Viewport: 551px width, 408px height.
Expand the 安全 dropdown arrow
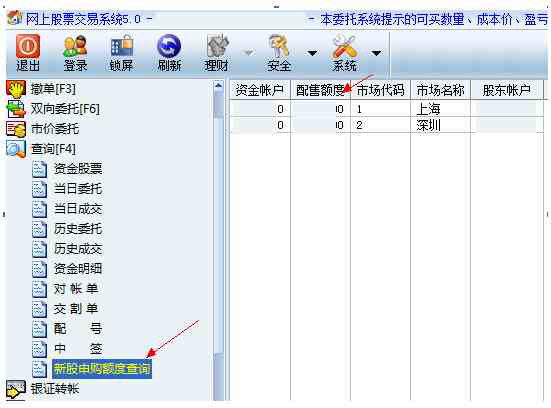pyautogui.click(x=312, y=53)
